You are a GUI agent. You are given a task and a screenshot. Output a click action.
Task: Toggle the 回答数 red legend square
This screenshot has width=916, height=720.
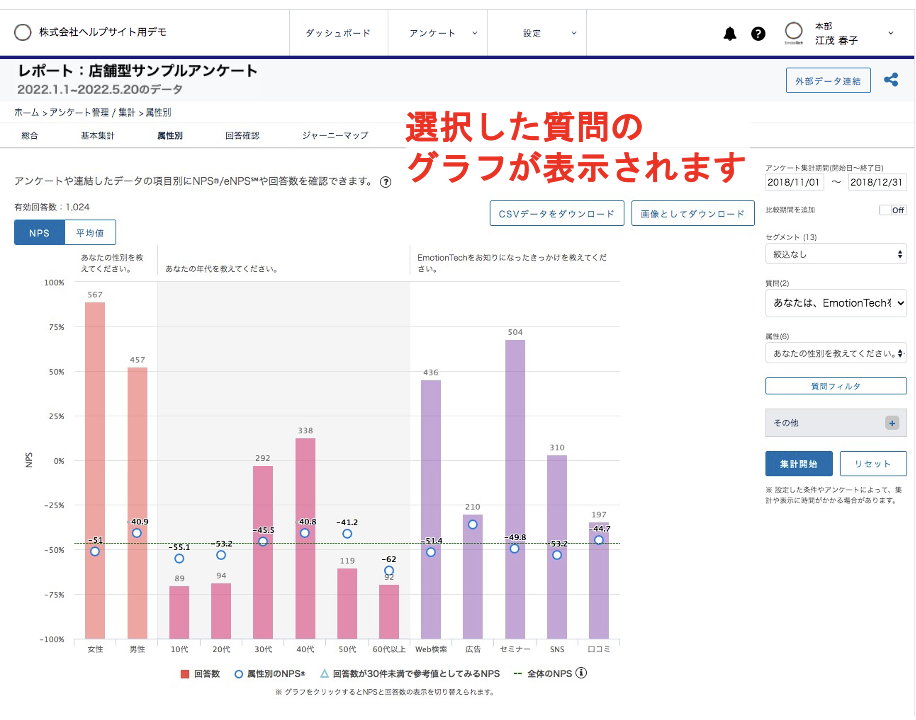point(185,674)
